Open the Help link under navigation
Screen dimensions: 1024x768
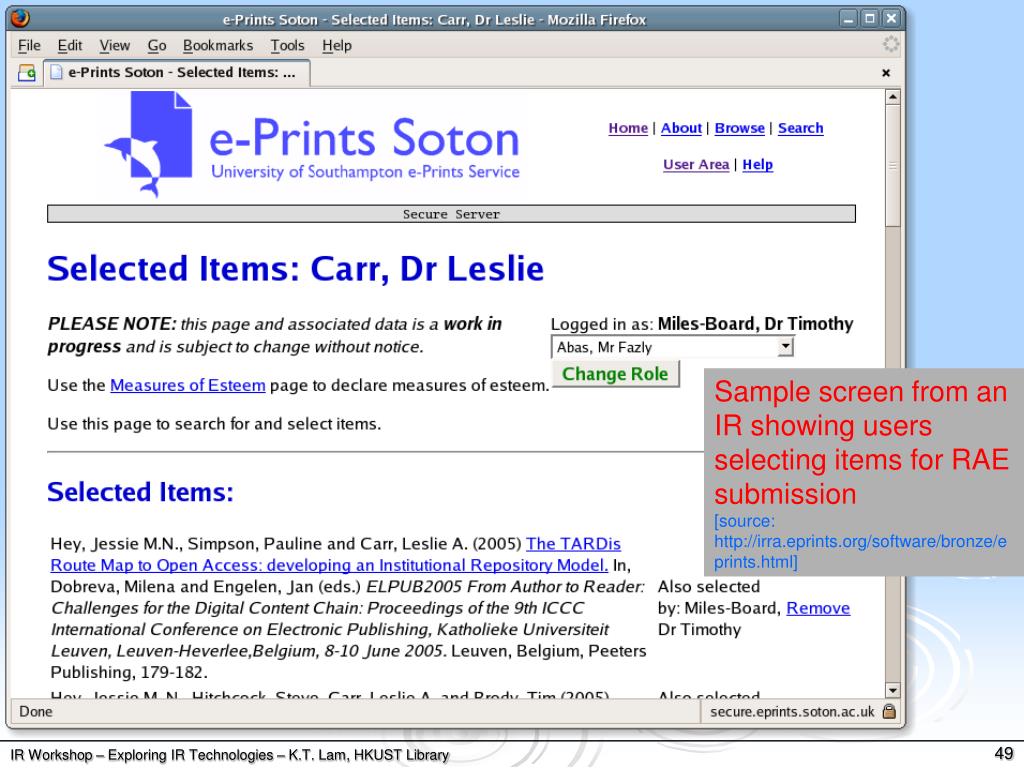point(758,165)
